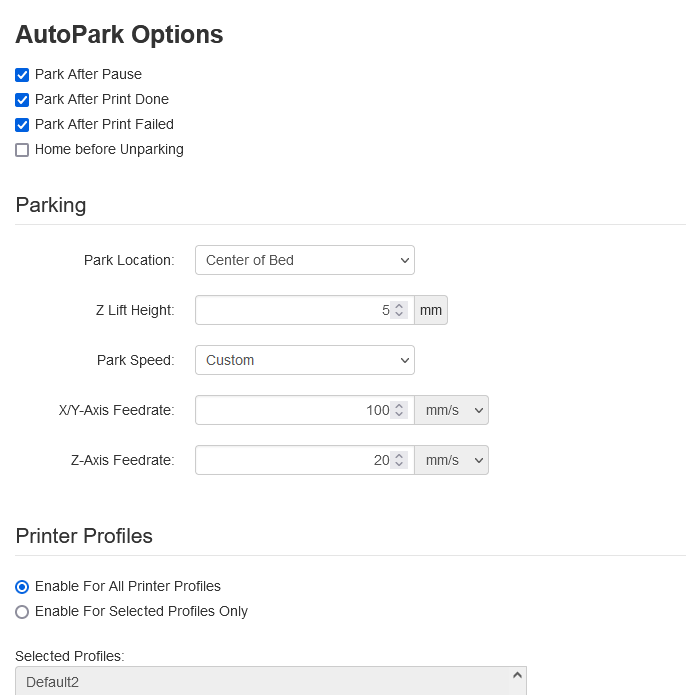
Task: Increment Z-Axis Feedrate stepper up arrow
Action: pyautogui.click(x=399, y=456)
